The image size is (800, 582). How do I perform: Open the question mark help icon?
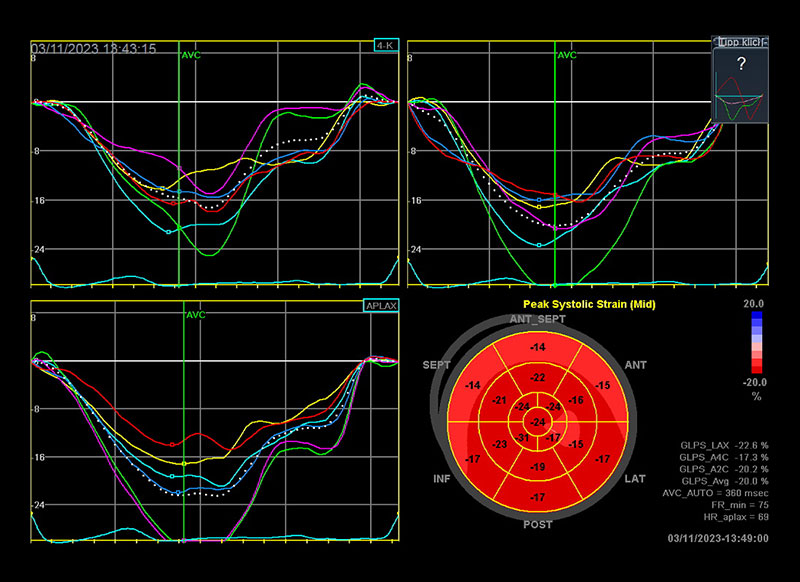(x=741, y=63)
